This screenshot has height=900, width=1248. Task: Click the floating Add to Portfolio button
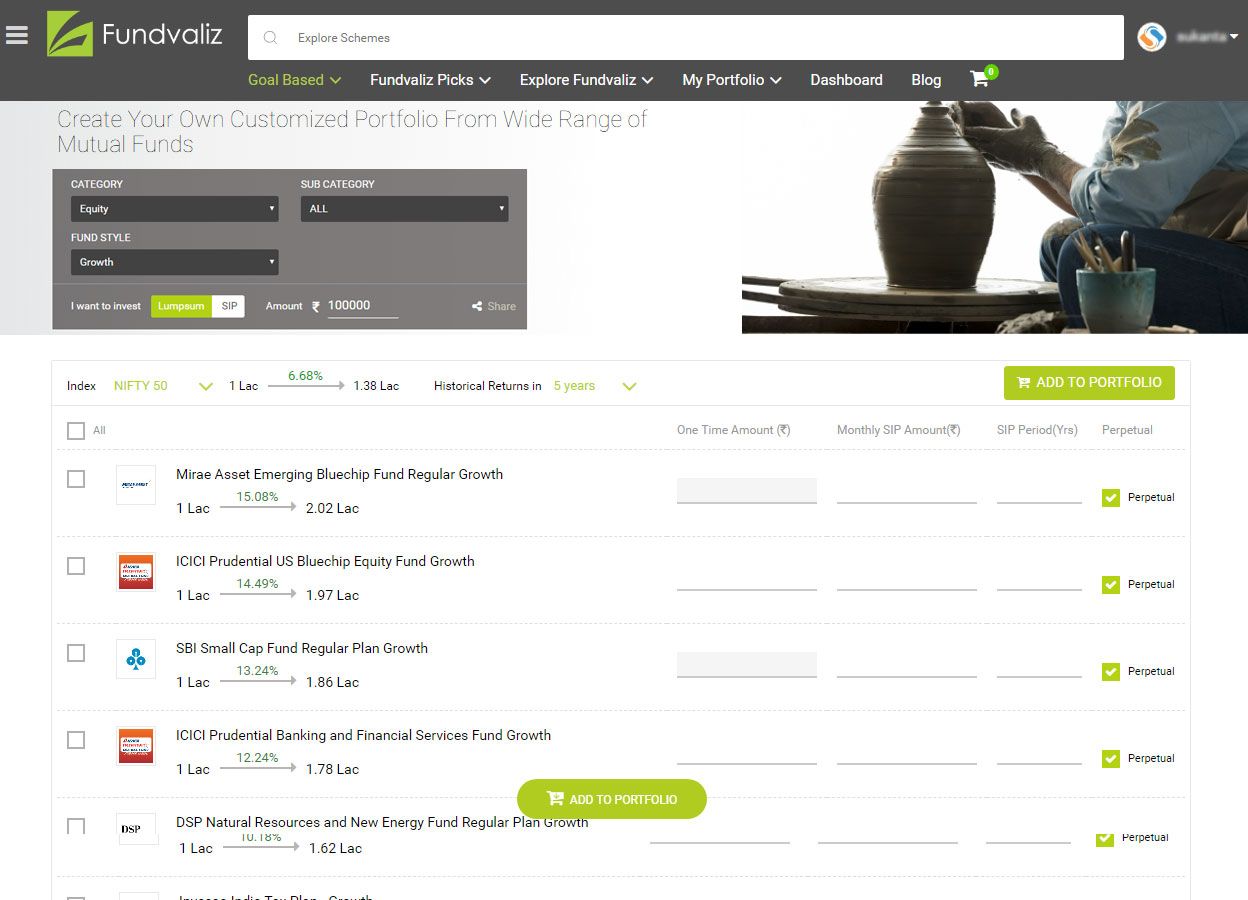tap(612, 799)
